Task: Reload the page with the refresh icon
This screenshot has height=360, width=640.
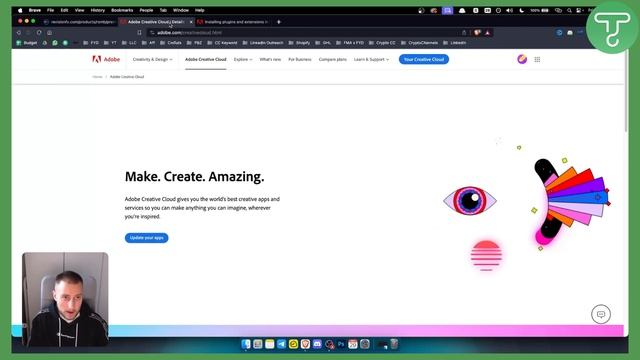Action: 39,33
